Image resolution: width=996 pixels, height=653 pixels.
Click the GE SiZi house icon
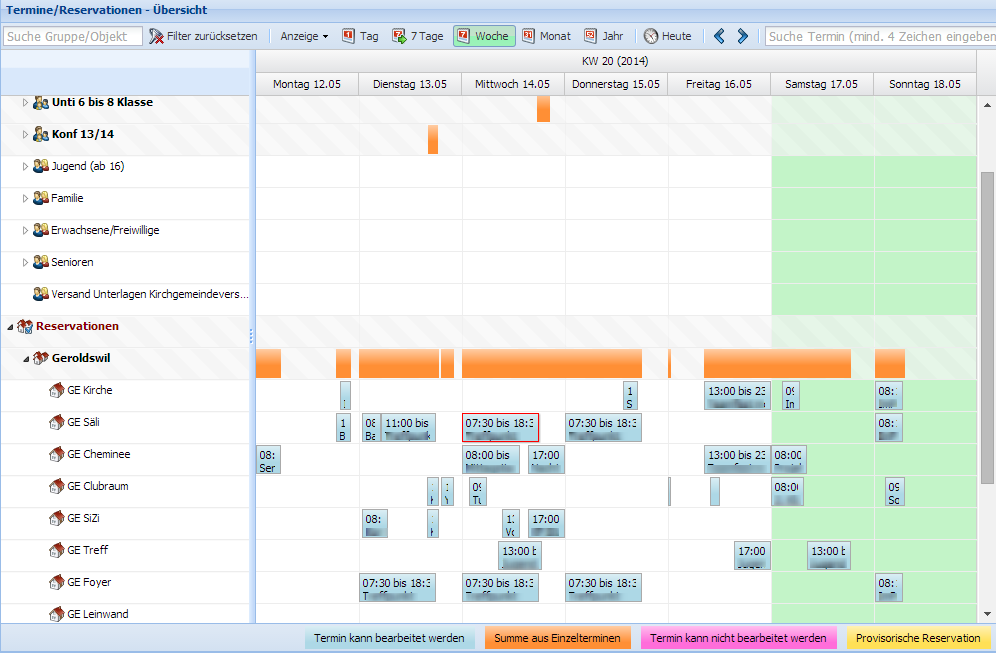[x=57, y=518]
